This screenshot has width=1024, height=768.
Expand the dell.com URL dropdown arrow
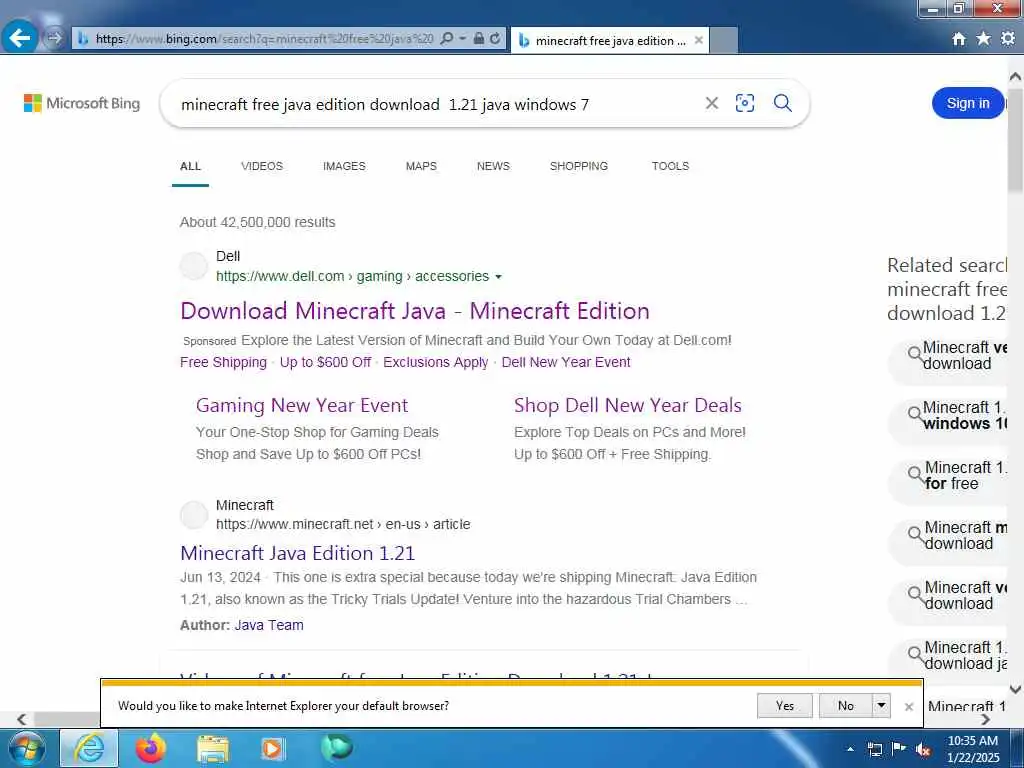pos(498,277)
